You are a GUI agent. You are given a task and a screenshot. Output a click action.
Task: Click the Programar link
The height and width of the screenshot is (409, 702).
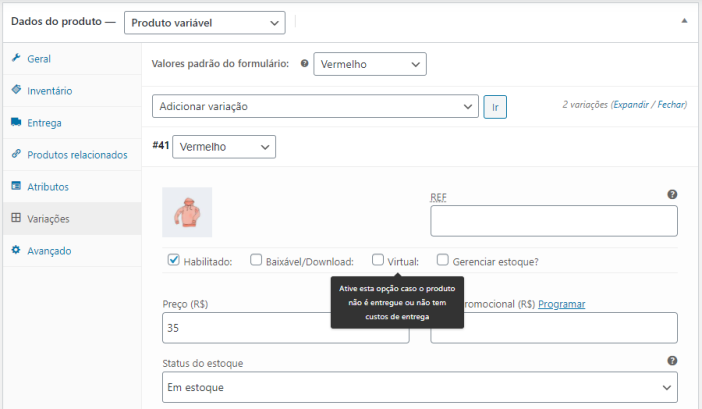click(x=561, y=304)
